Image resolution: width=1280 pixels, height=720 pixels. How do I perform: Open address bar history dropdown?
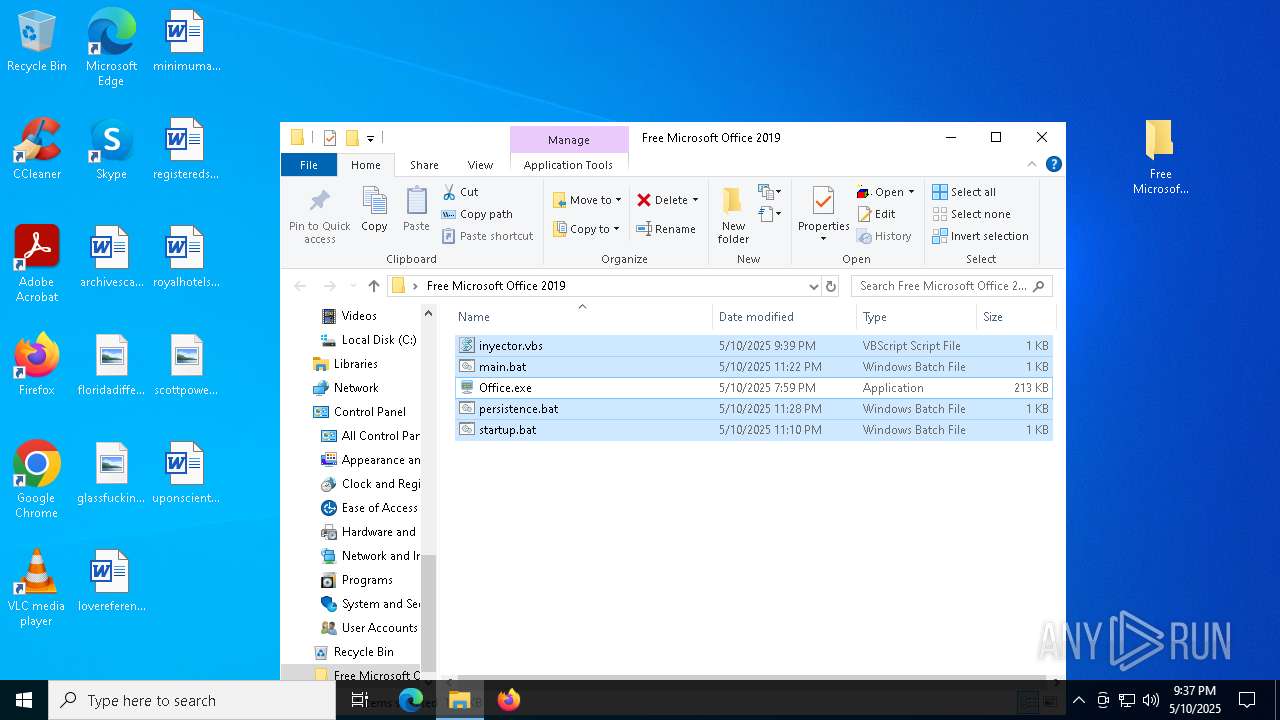click(813, 286)
